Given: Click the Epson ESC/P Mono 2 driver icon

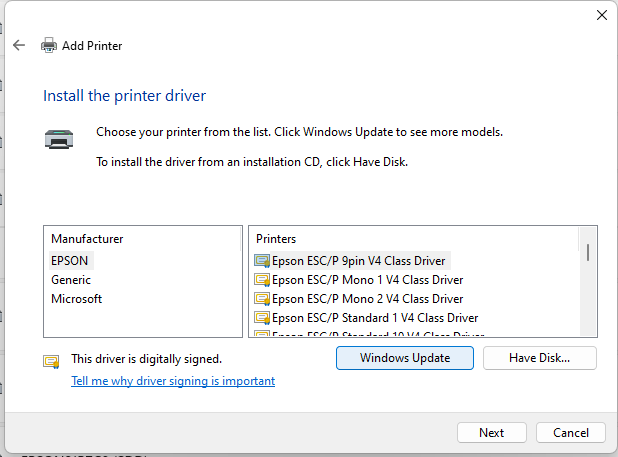Looking at the screenshot, I should (262, 298).
